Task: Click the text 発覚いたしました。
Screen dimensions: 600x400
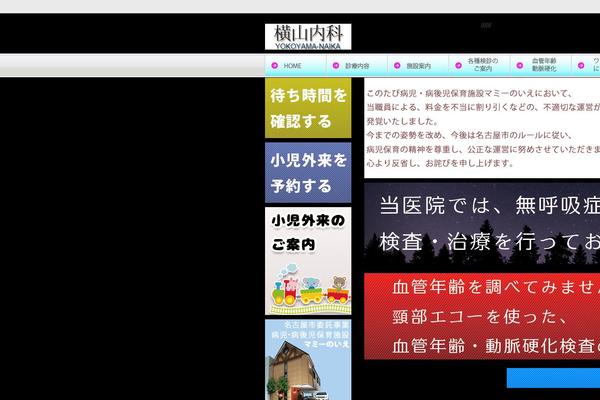Action: 402,121
